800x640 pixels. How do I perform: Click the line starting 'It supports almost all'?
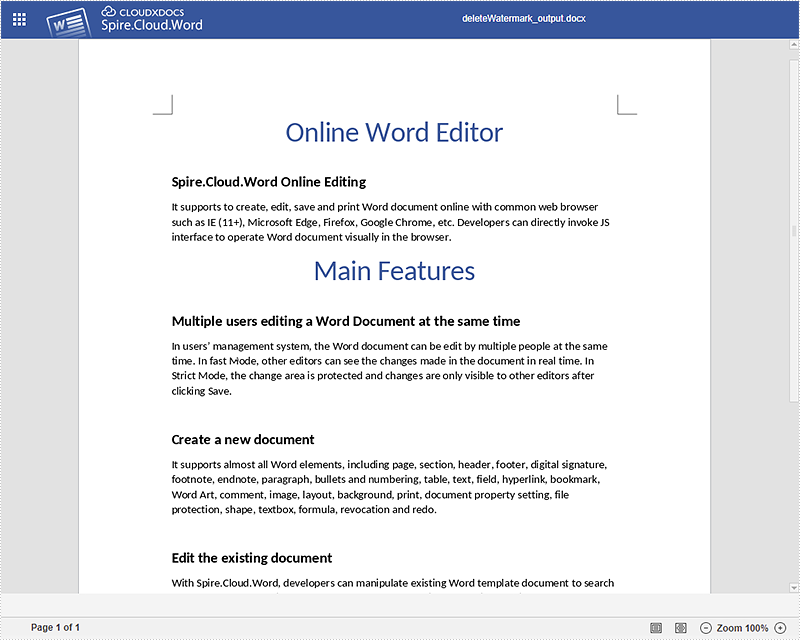point(389,464)
